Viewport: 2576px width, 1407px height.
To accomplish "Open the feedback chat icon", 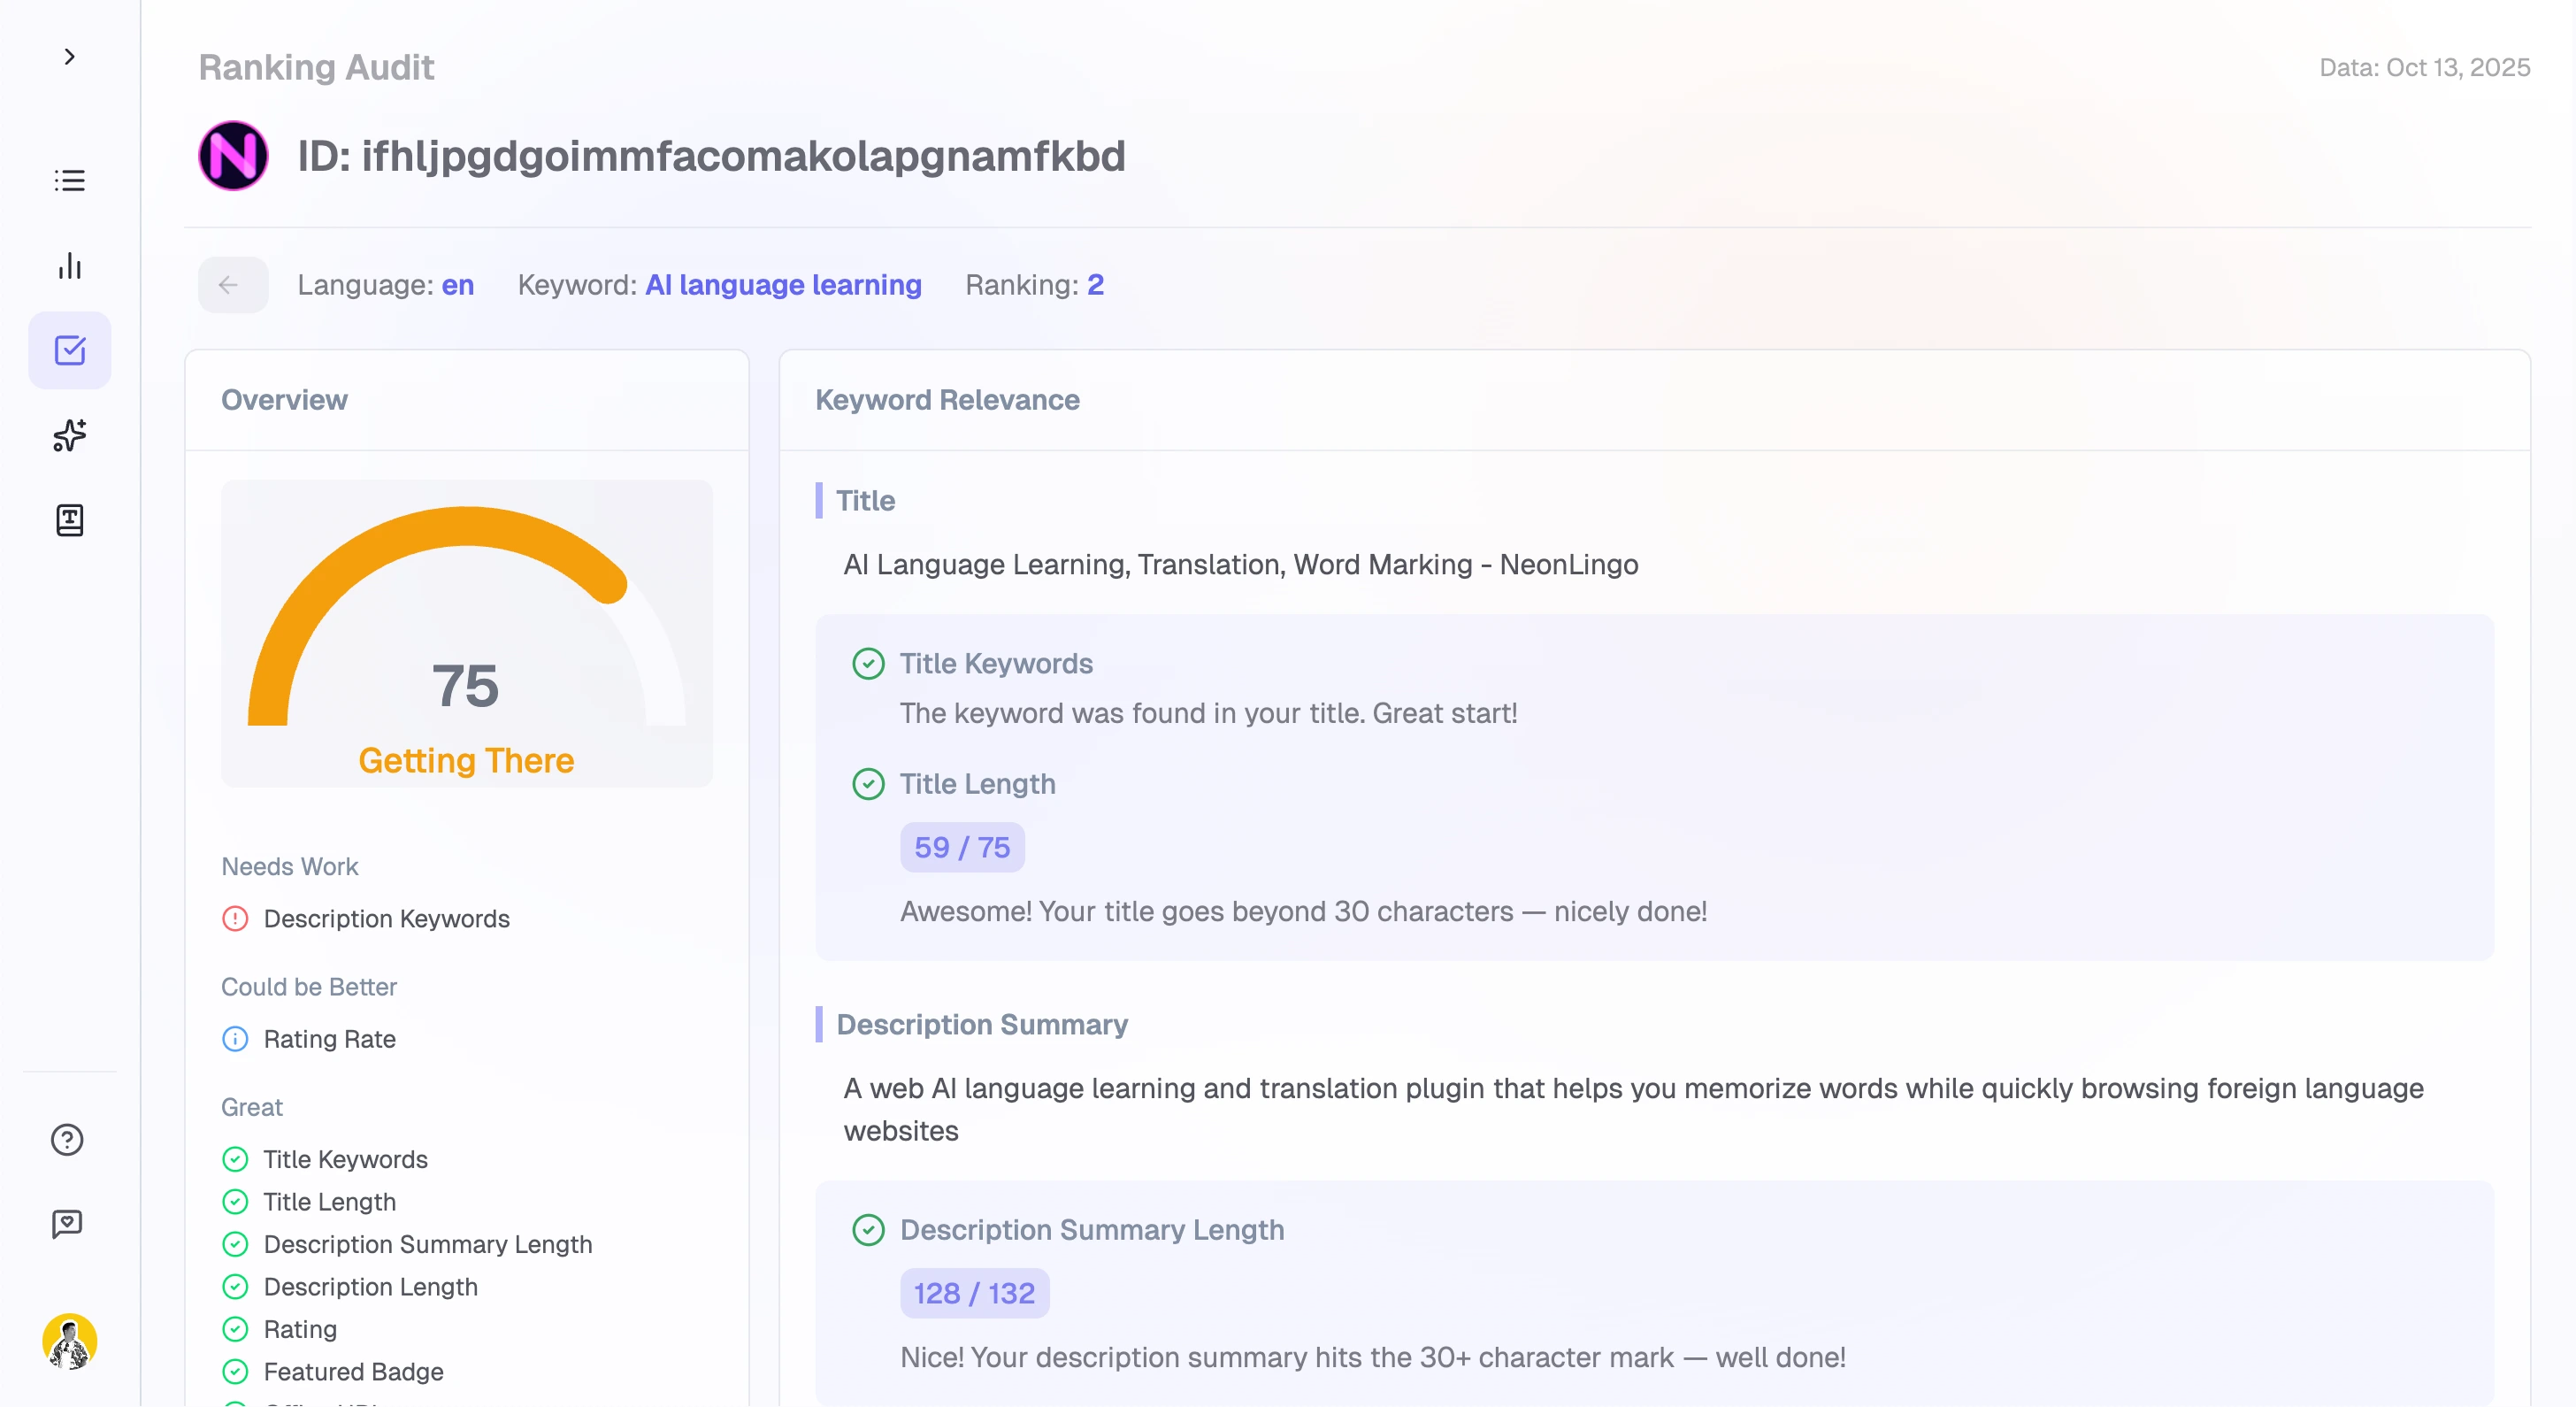I will tap(66, 1222).
